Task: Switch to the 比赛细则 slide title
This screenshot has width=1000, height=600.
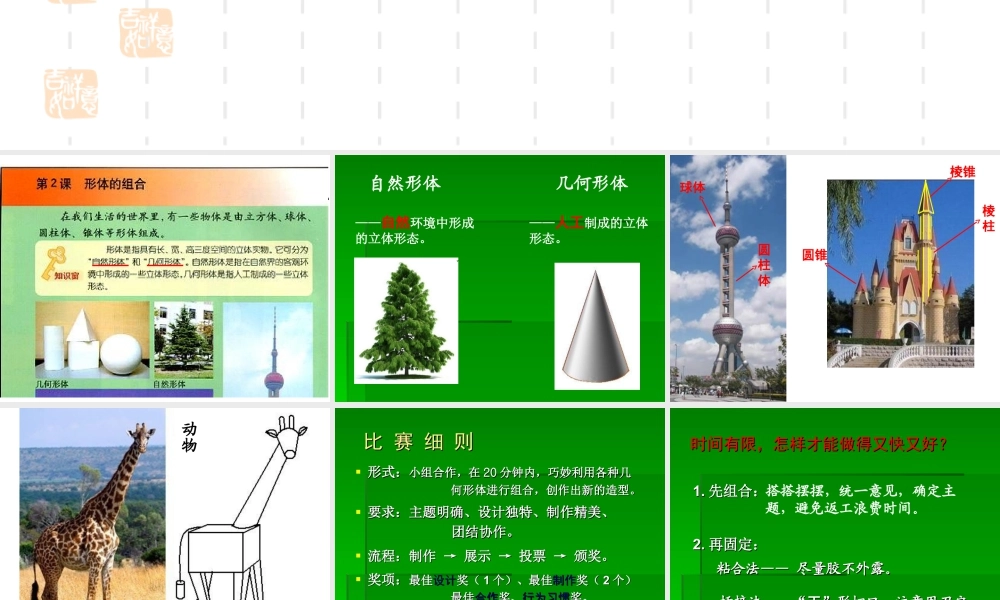Action: click(418, 441)
